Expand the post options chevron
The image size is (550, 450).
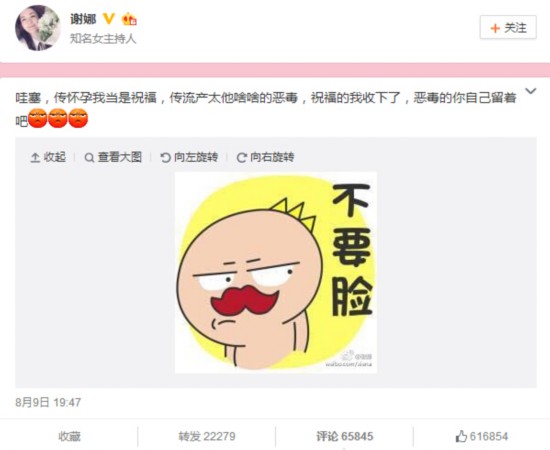click(x=531, y=91)
